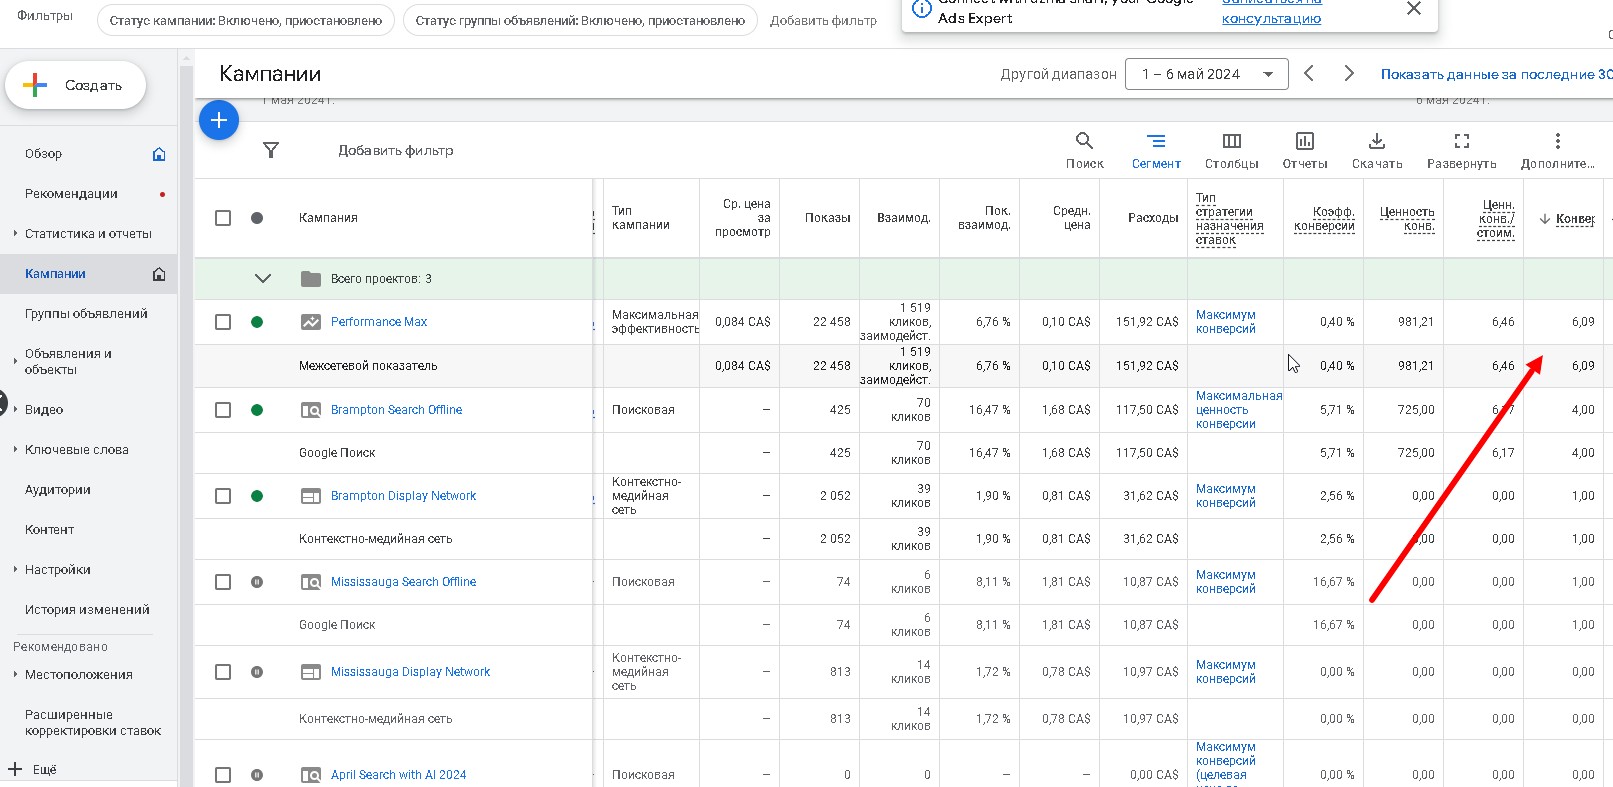
Task: Open Аудитории in sidebar
Action: point(58,490)
